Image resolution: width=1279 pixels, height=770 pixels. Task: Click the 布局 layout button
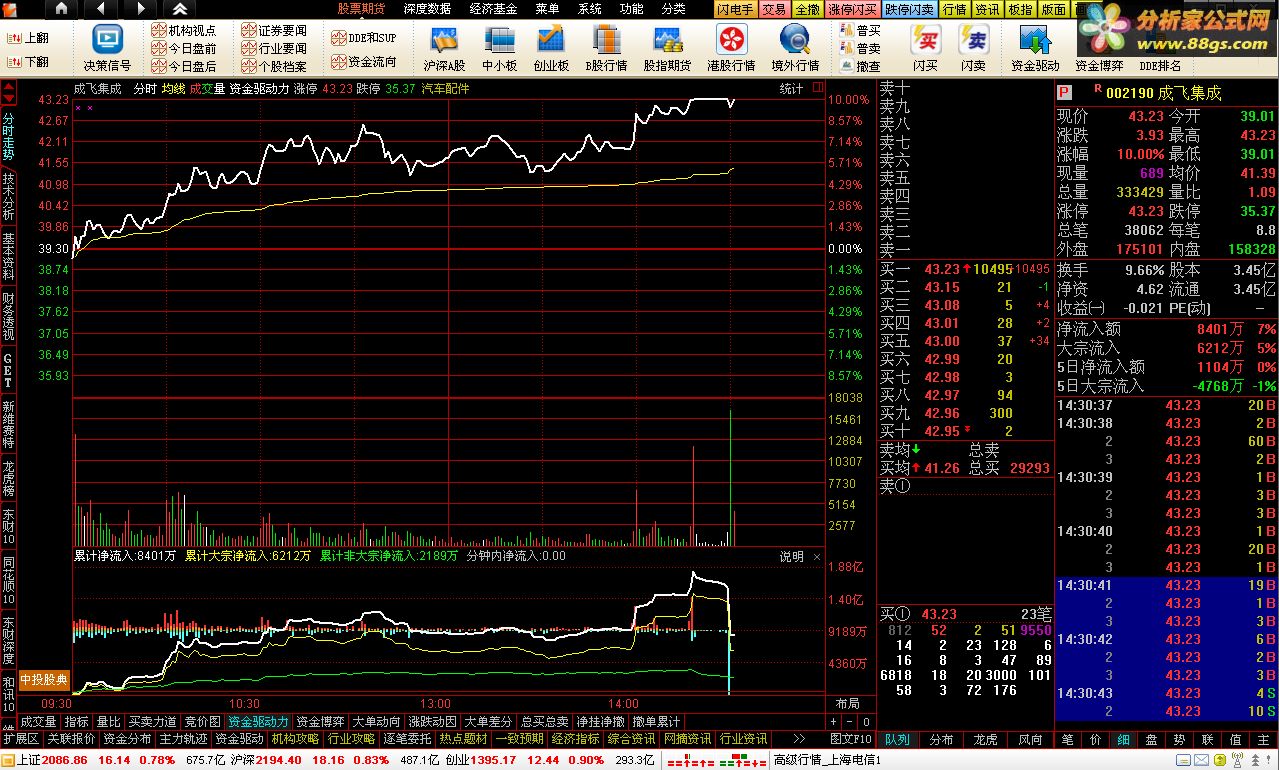point(848,704)
